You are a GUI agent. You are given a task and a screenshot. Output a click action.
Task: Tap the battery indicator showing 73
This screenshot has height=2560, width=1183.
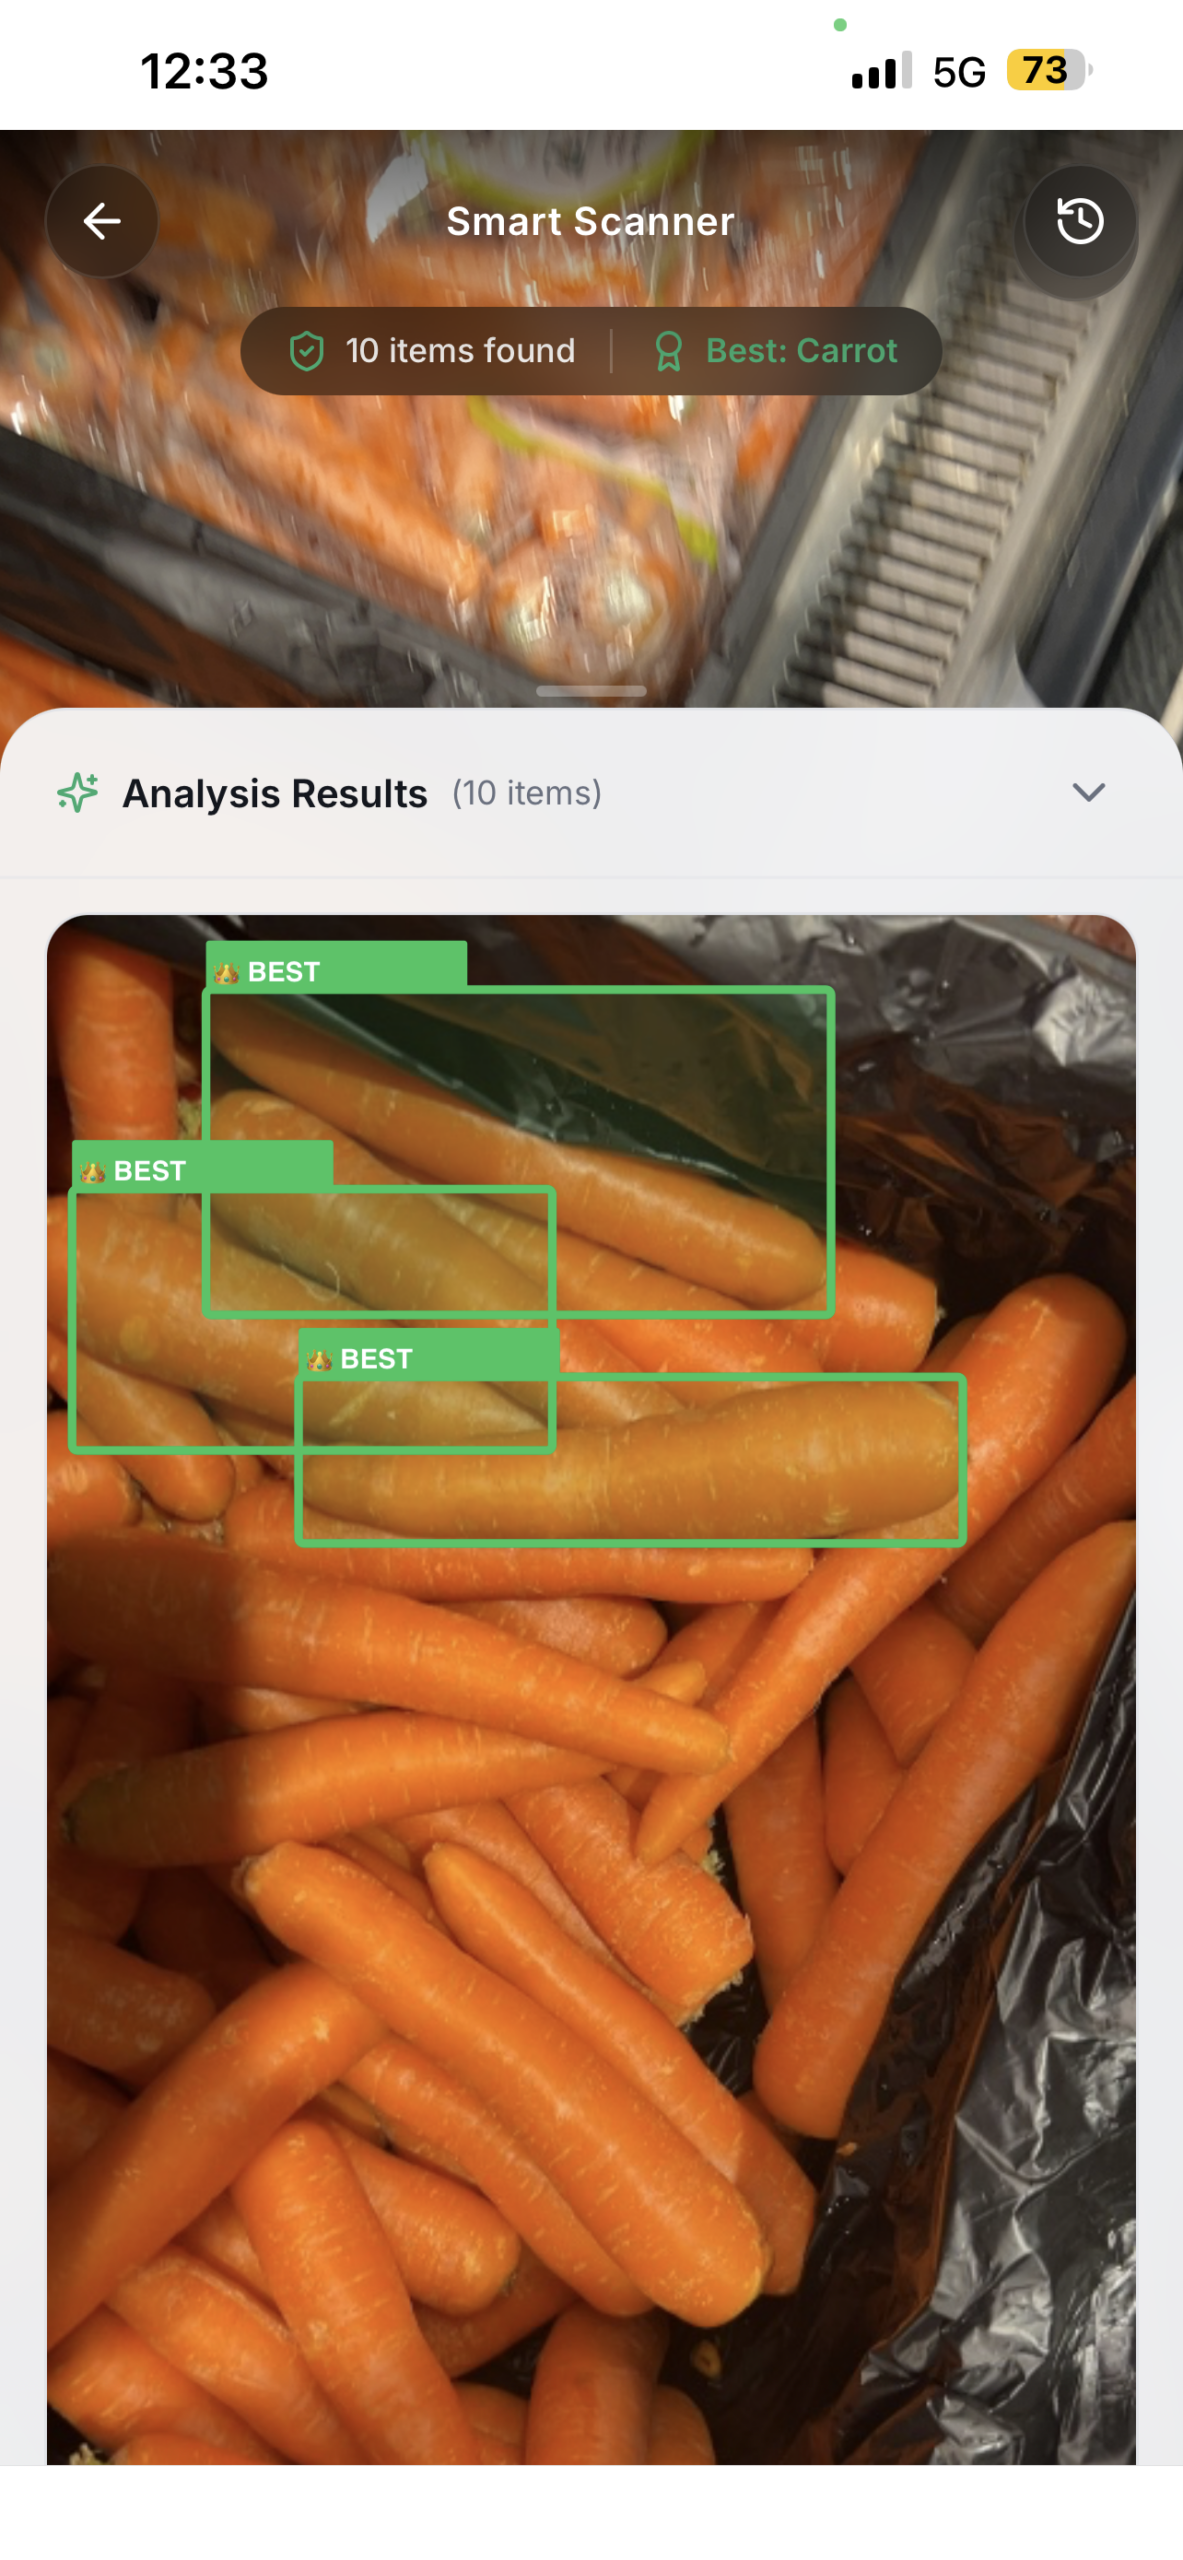pyautogui.click(x=1048, y=70)
